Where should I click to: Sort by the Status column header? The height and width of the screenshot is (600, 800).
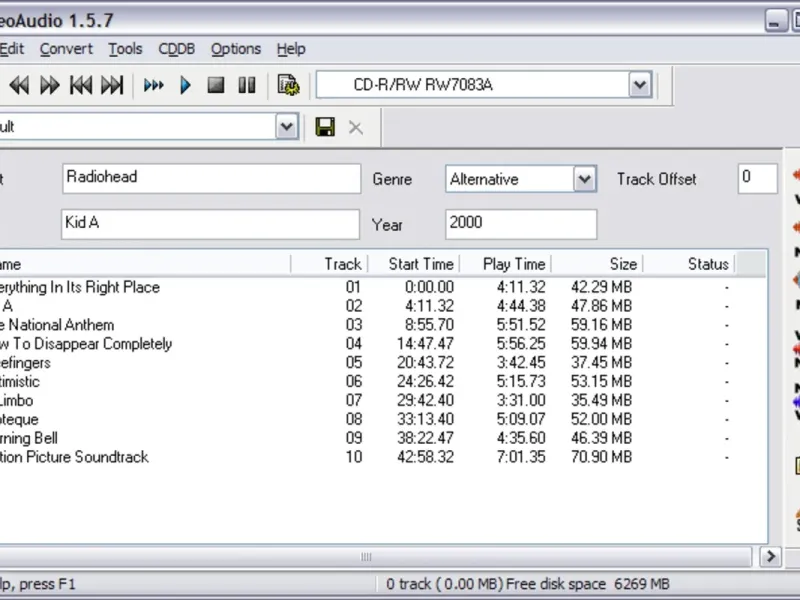click(x=689, y=264)
